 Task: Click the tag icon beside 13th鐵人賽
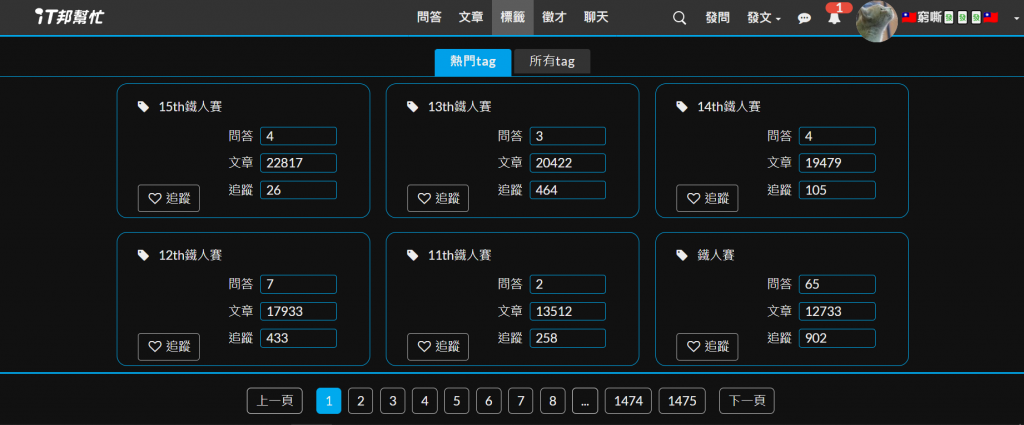click(412, 106)
